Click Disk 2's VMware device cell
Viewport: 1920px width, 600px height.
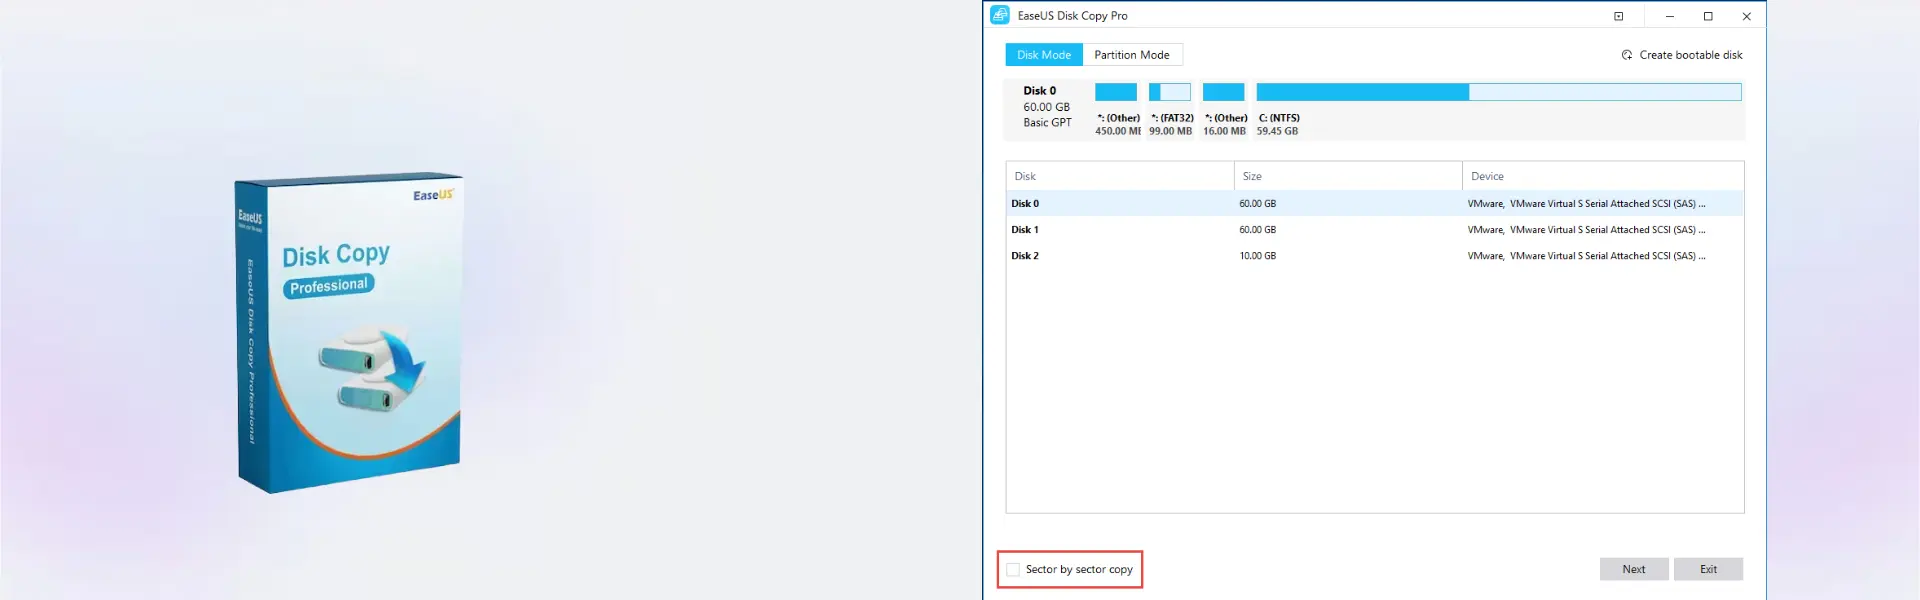coord(1586,256)
